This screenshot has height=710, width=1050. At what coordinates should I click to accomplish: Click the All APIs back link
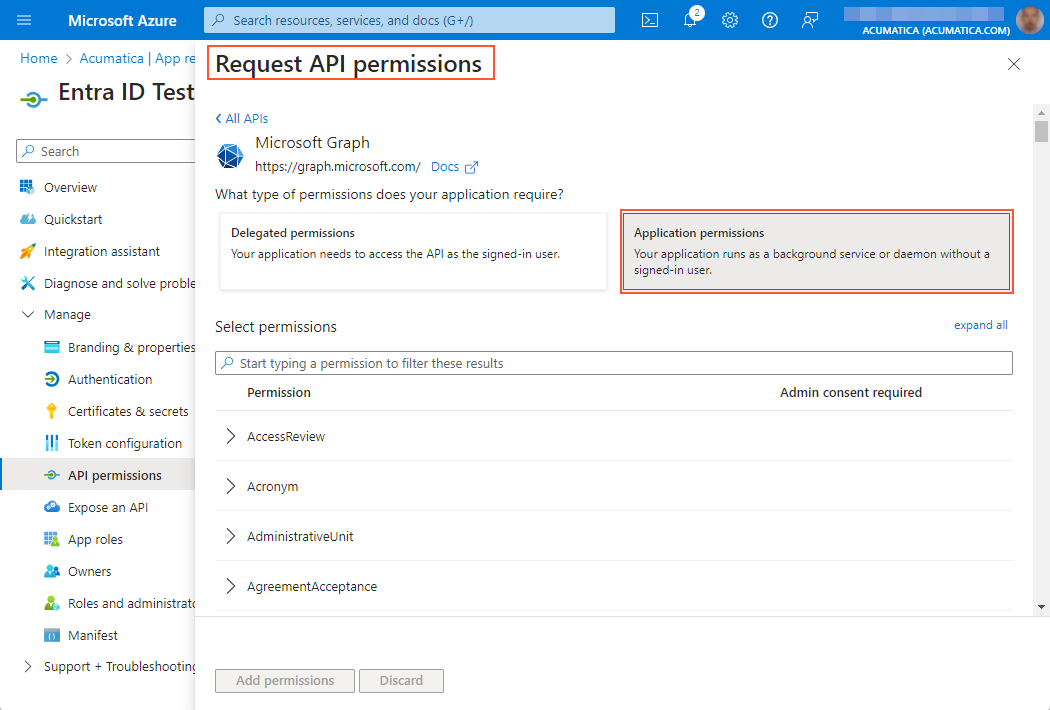(x=242, y=118)
